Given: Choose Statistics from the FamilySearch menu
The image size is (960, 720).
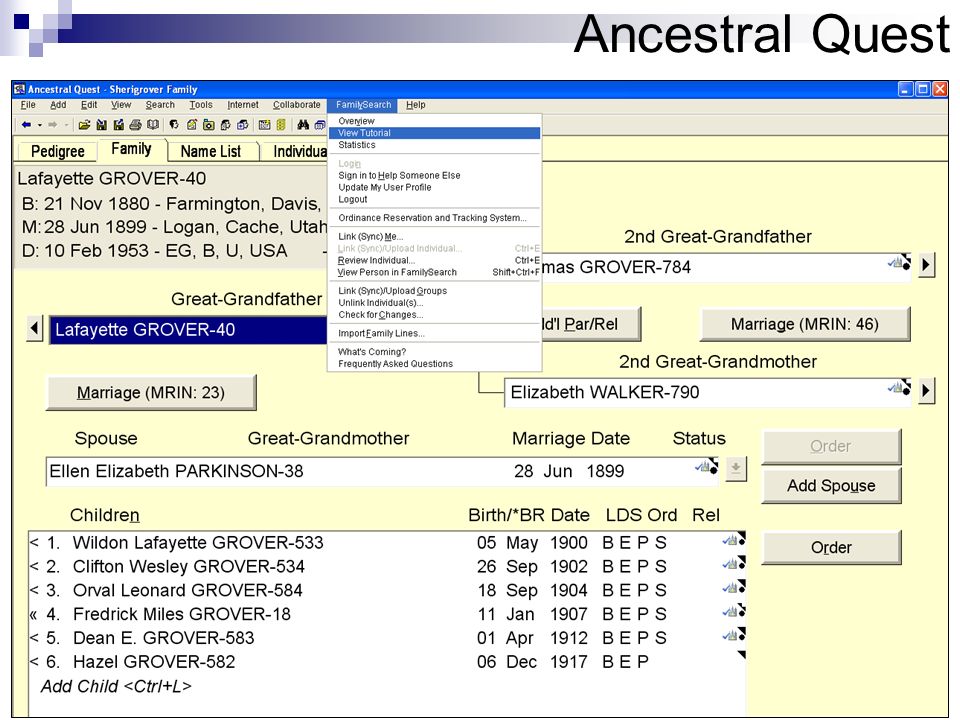Looking at the screenshot, I should coord(434,145).
